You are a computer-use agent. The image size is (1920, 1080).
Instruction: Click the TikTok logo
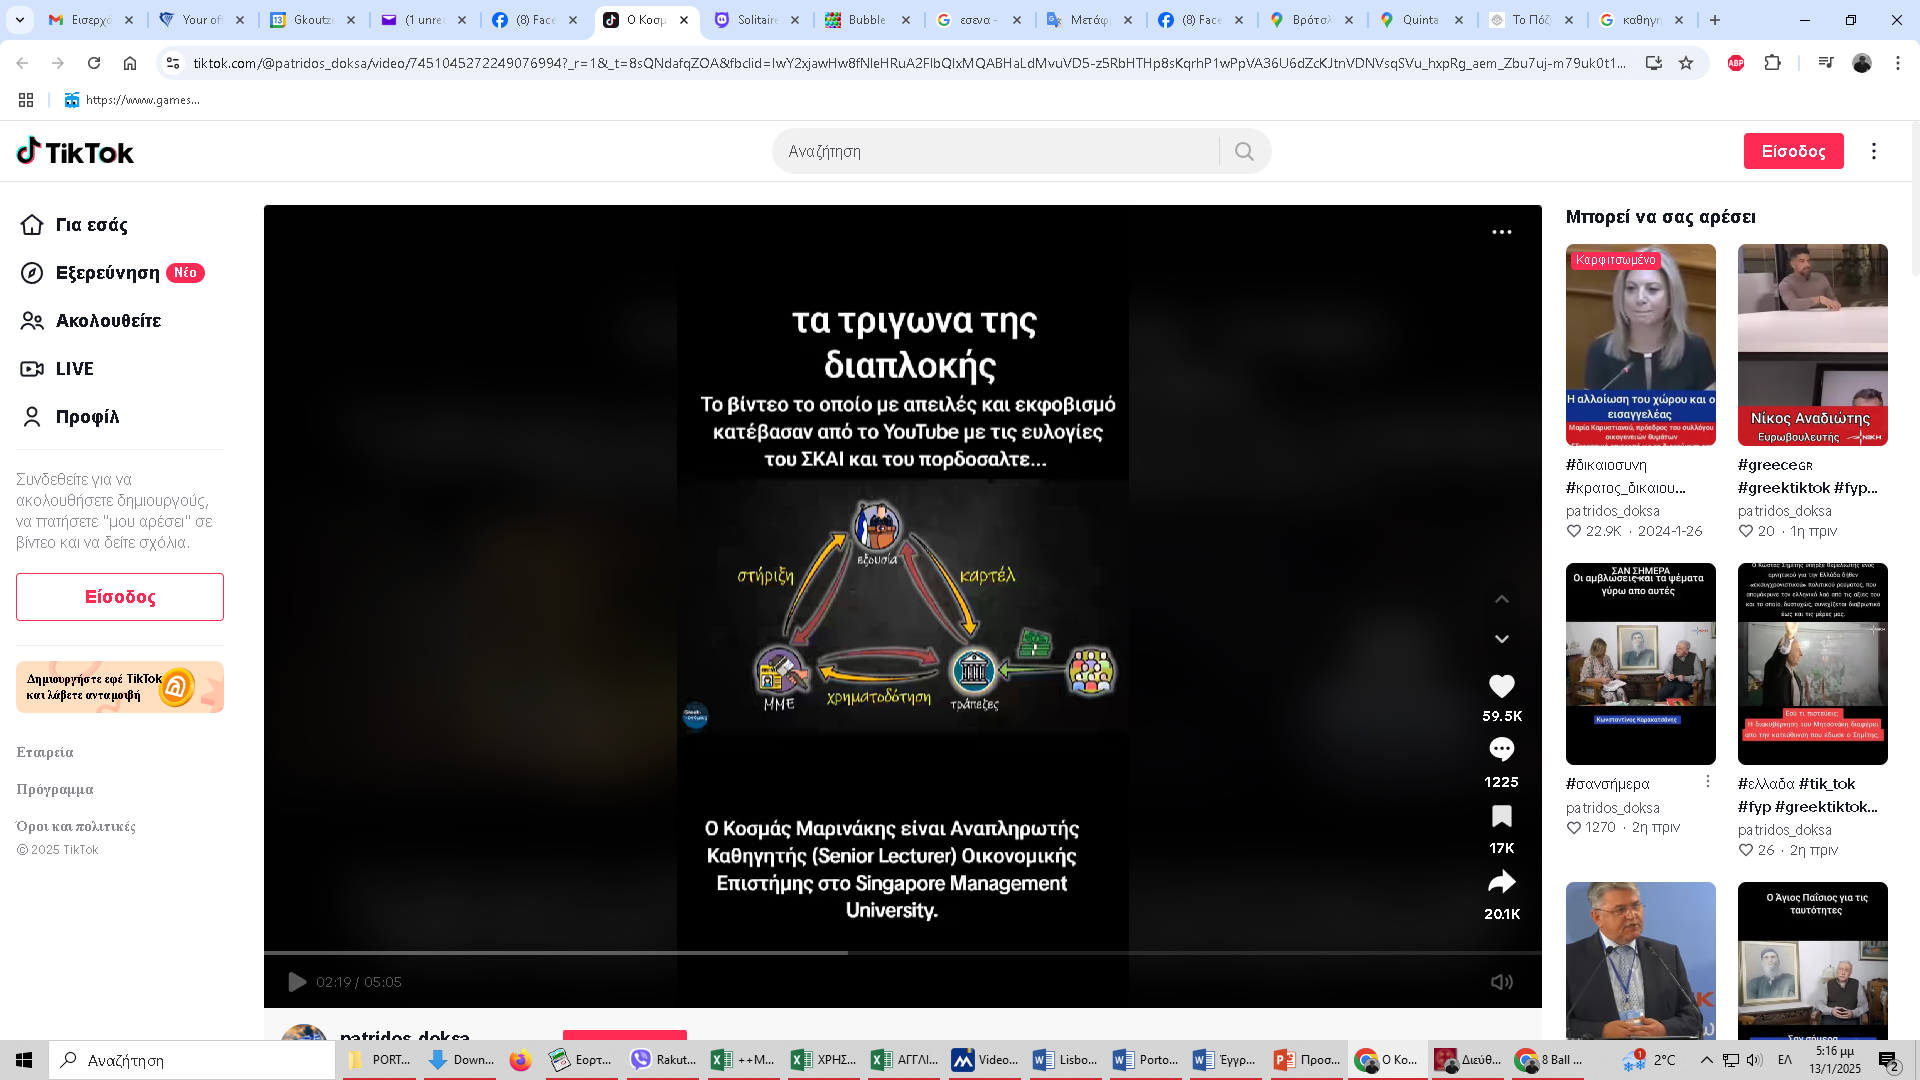(75, 152)
